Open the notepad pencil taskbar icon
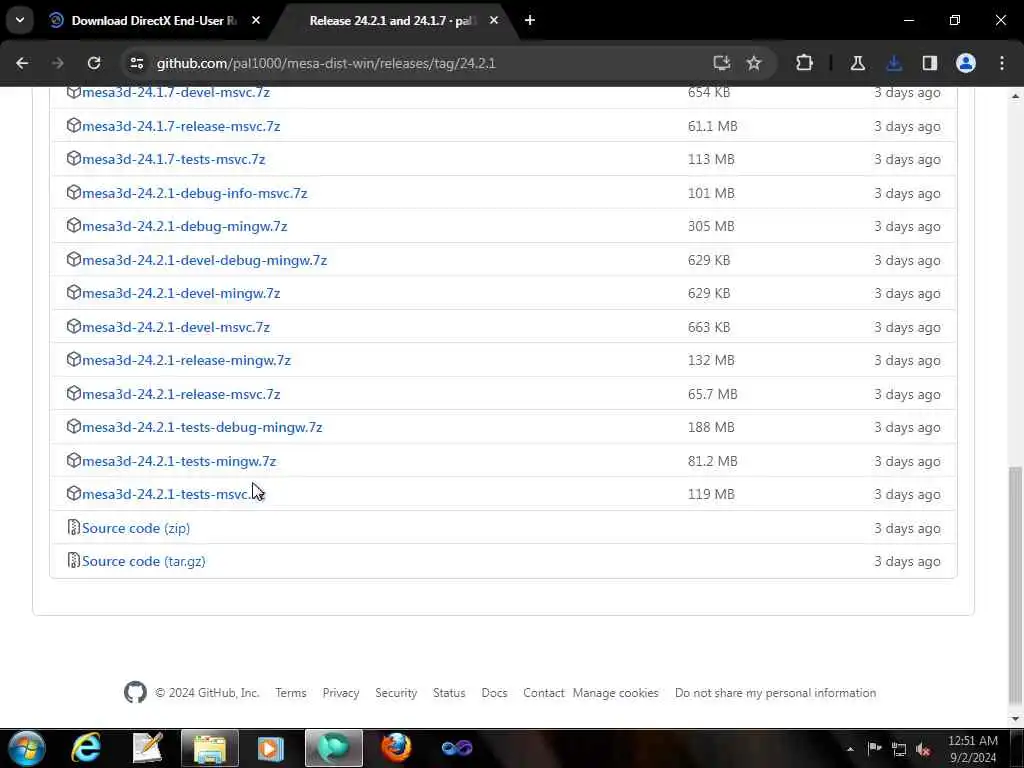1024x768 pixels. (147, 748)
